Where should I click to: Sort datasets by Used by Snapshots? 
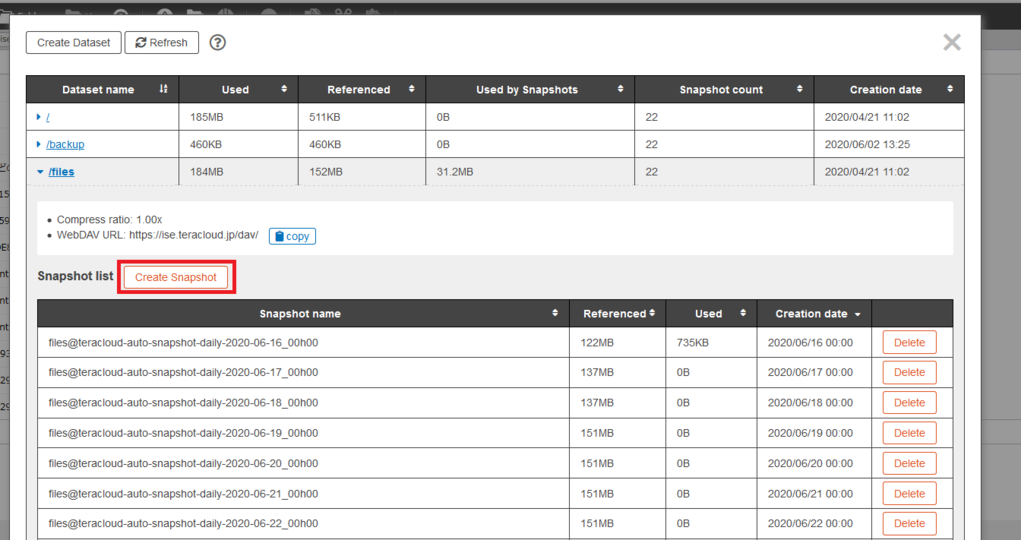pyautogui.click(x=529, y=90)
